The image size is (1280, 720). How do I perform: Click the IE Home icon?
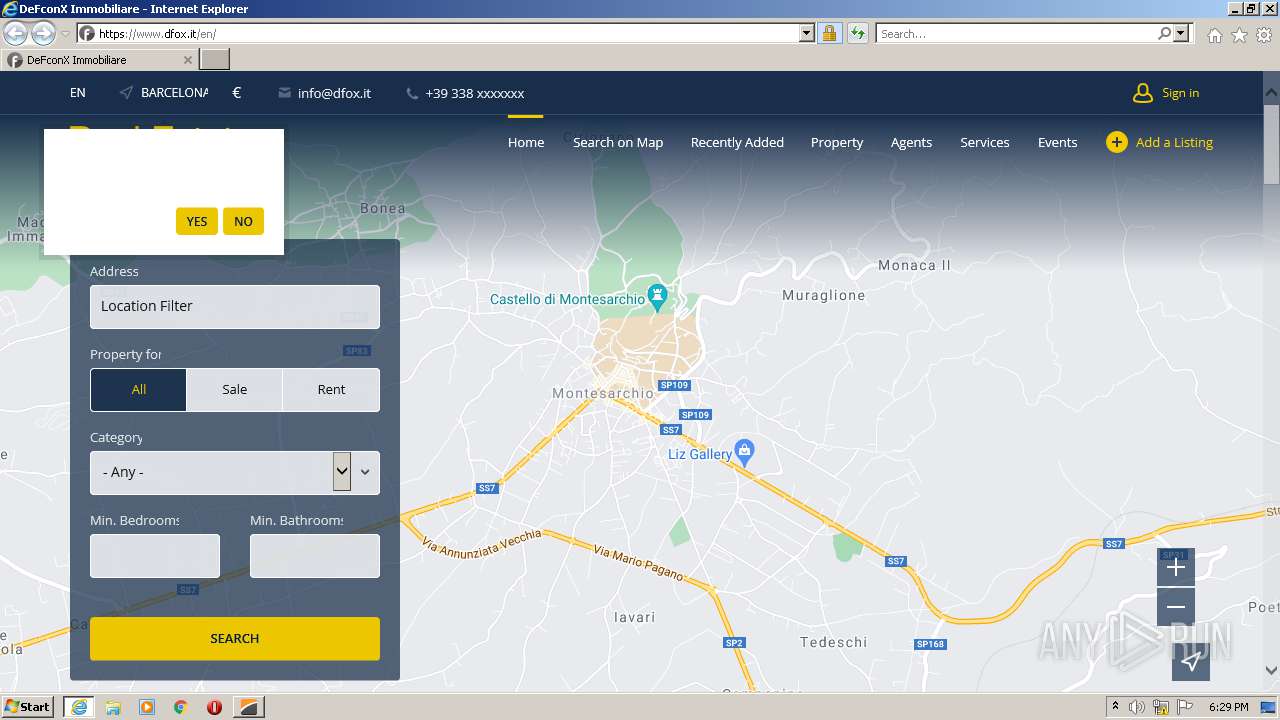(x=1214, y=35)
